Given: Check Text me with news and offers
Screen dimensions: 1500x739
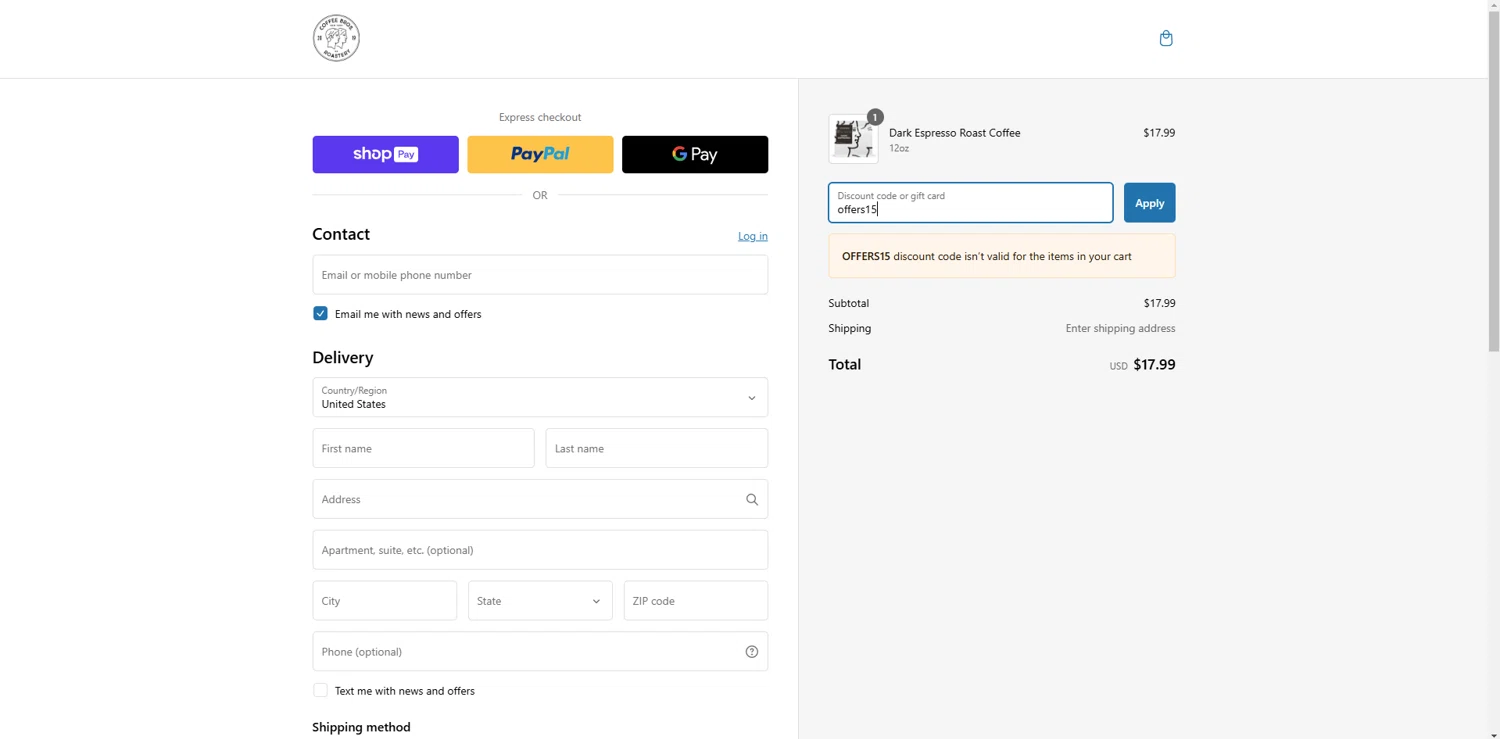Looking at the screenshot, I should coord(320,690).
